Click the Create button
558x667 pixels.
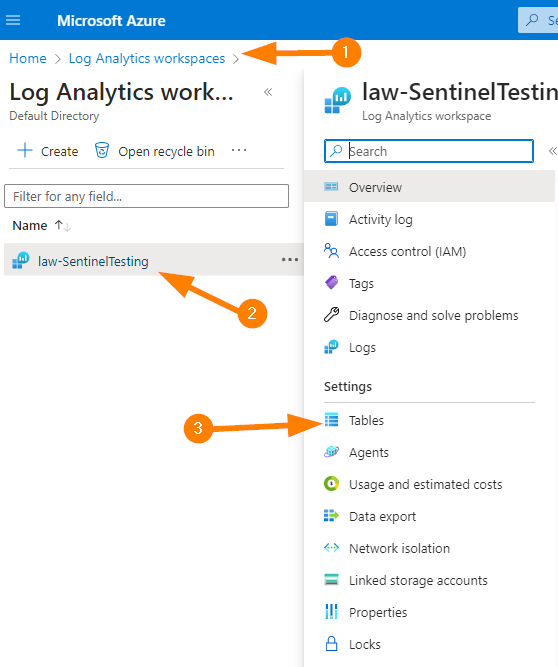coord(48,151)
